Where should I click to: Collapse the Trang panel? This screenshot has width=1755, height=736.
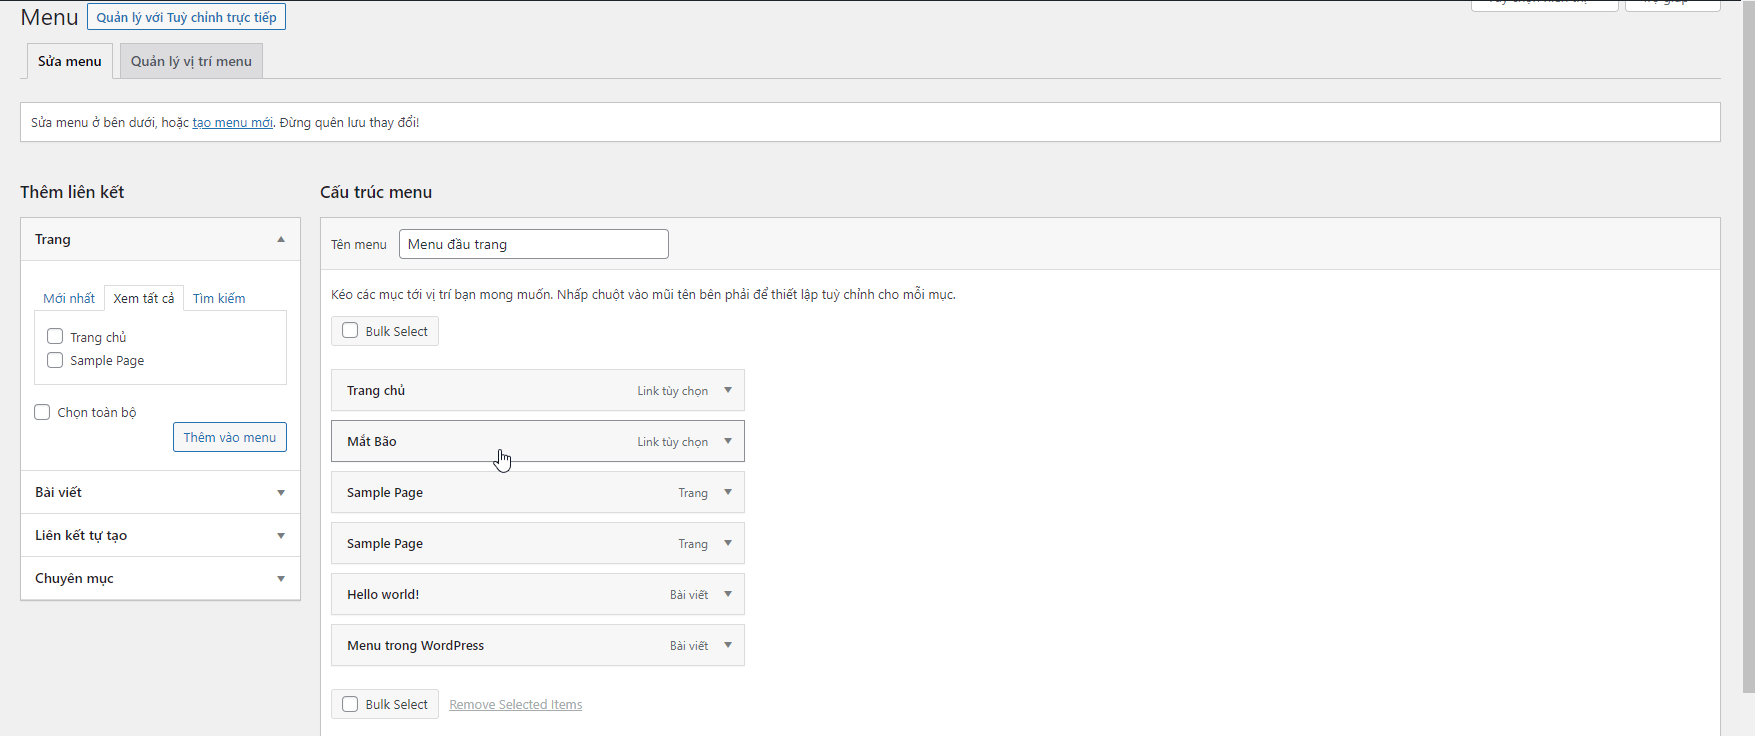(281, 240)
